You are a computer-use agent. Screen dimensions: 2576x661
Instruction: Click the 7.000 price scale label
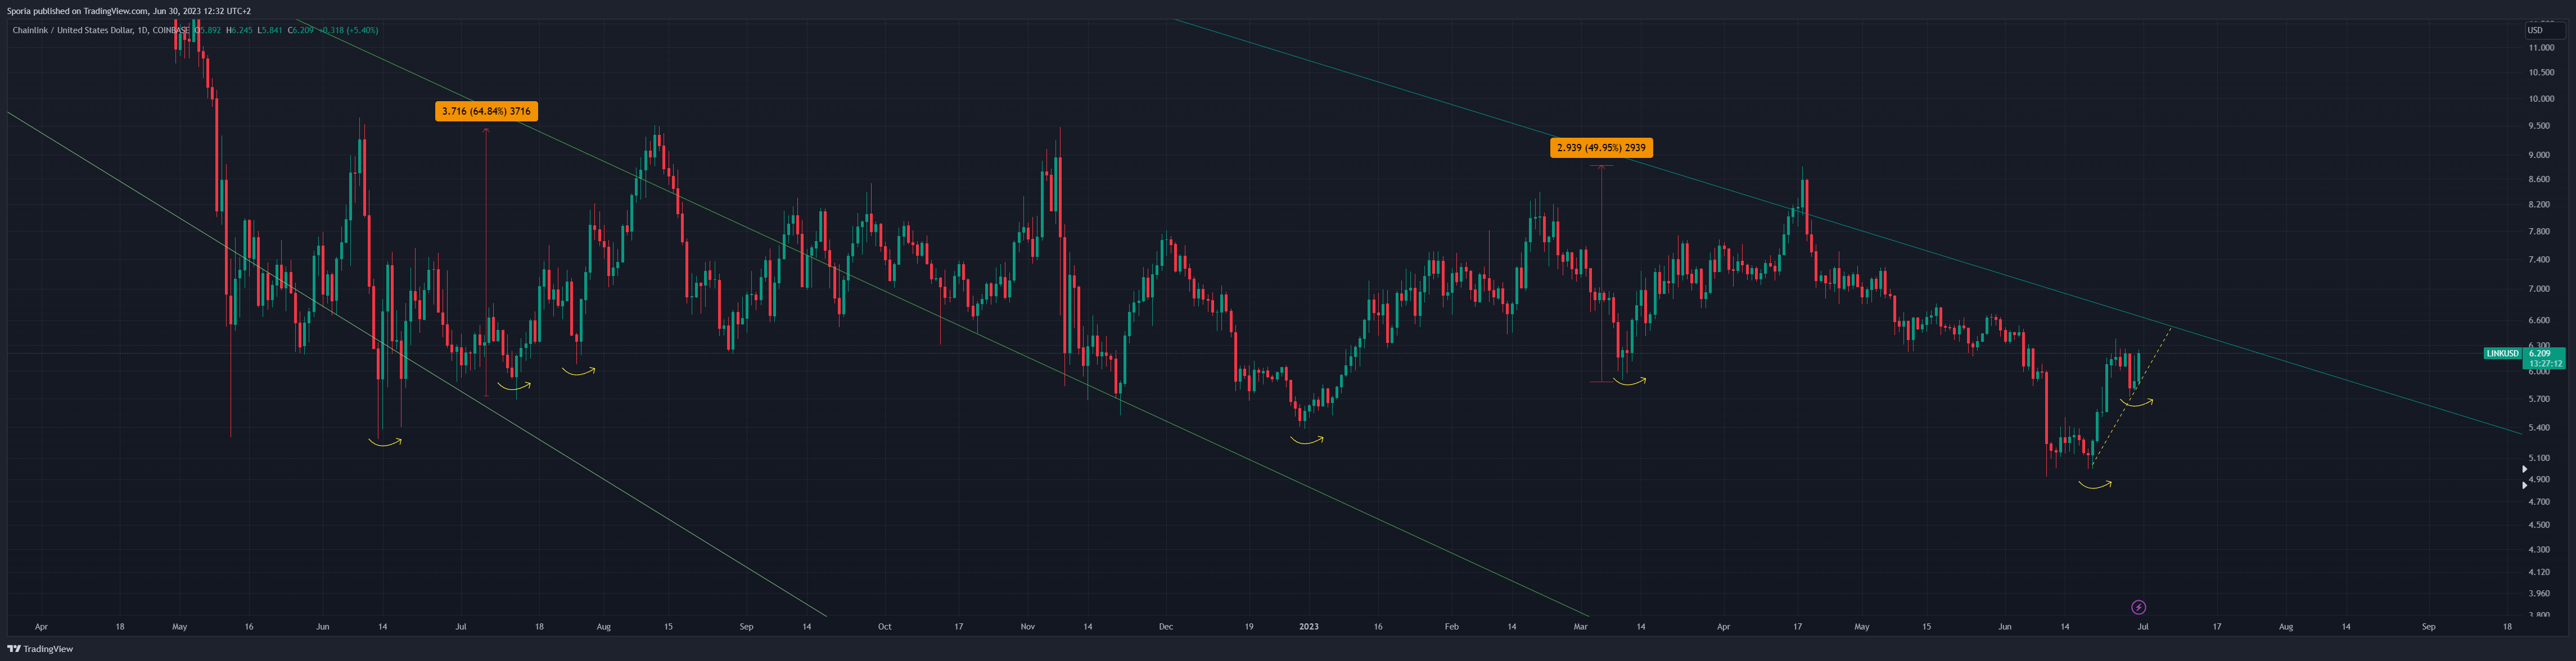point(2539,289)
